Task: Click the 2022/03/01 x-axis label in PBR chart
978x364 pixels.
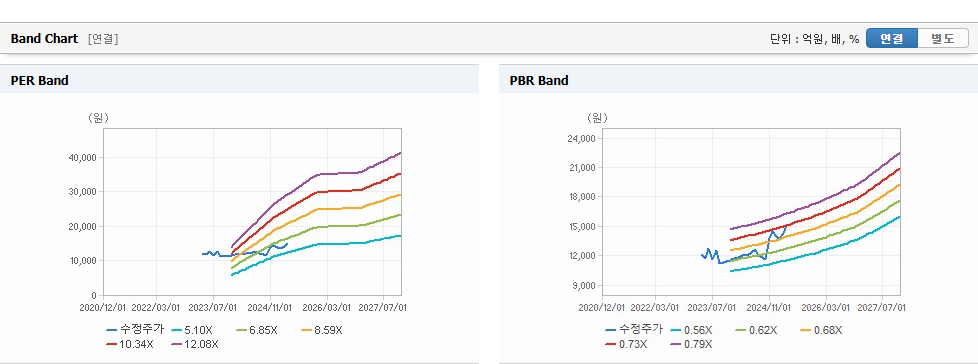Action: 656,307
